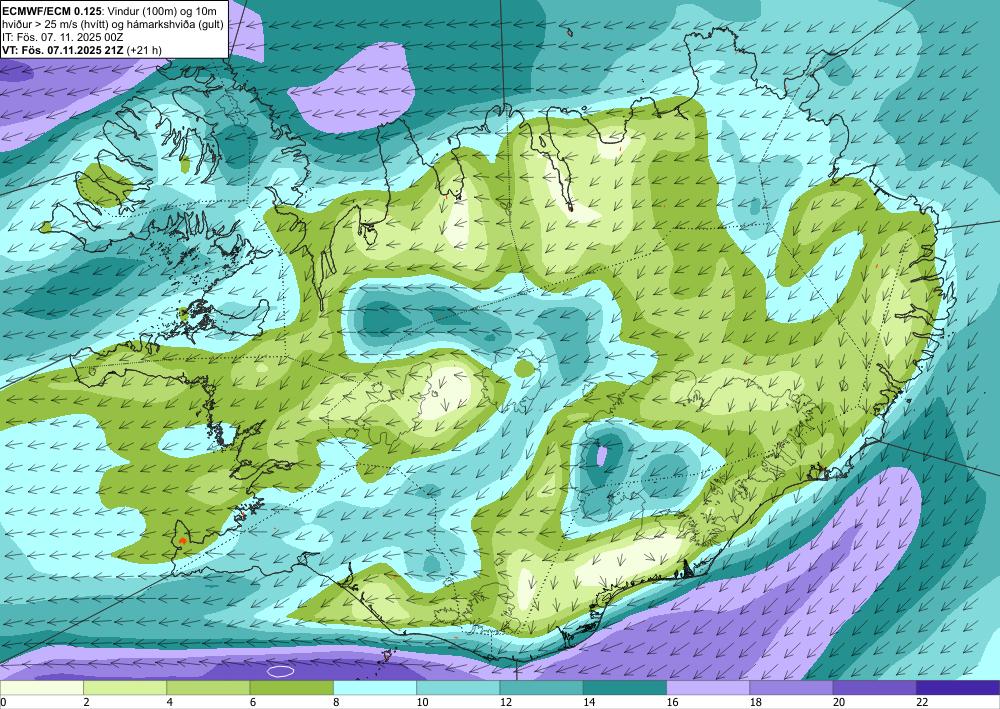Select the 6–8 m/s olive green legend swatch
Viewport: 1000px width, 709px height.
291,688
